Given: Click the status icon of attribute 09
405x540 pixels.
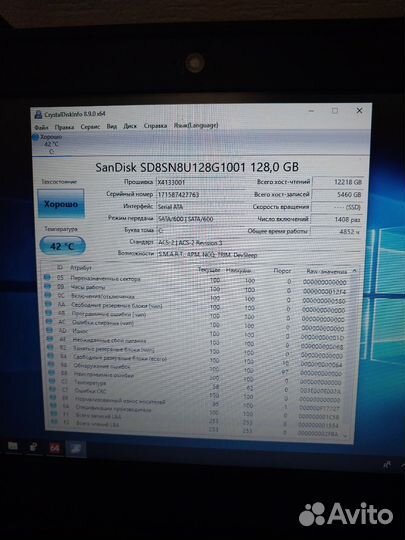Looking at the screenshot, I should tap(48, 286).
